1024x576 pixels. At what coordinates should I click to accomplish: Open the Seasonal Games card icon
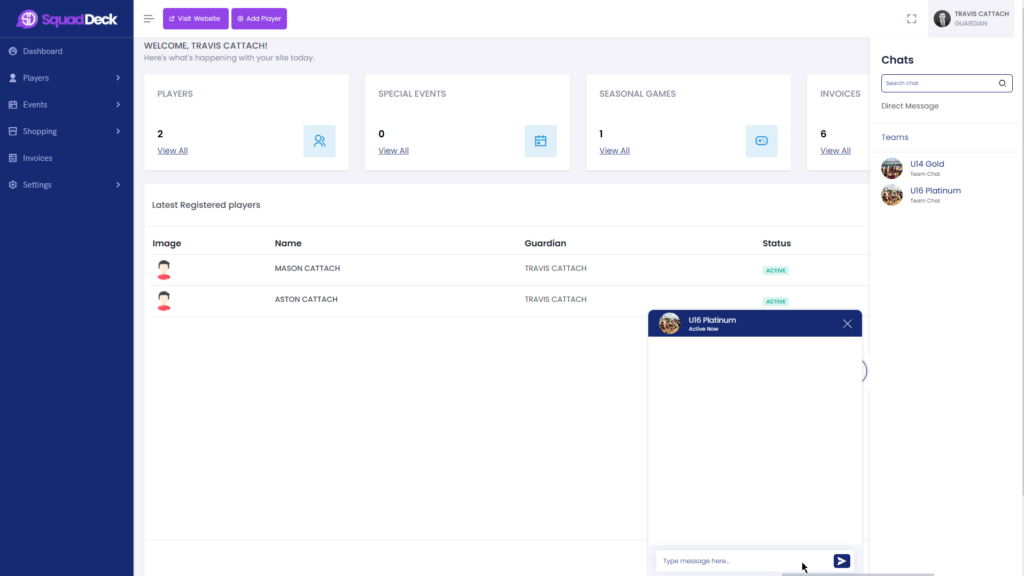(x=761, y=141)
